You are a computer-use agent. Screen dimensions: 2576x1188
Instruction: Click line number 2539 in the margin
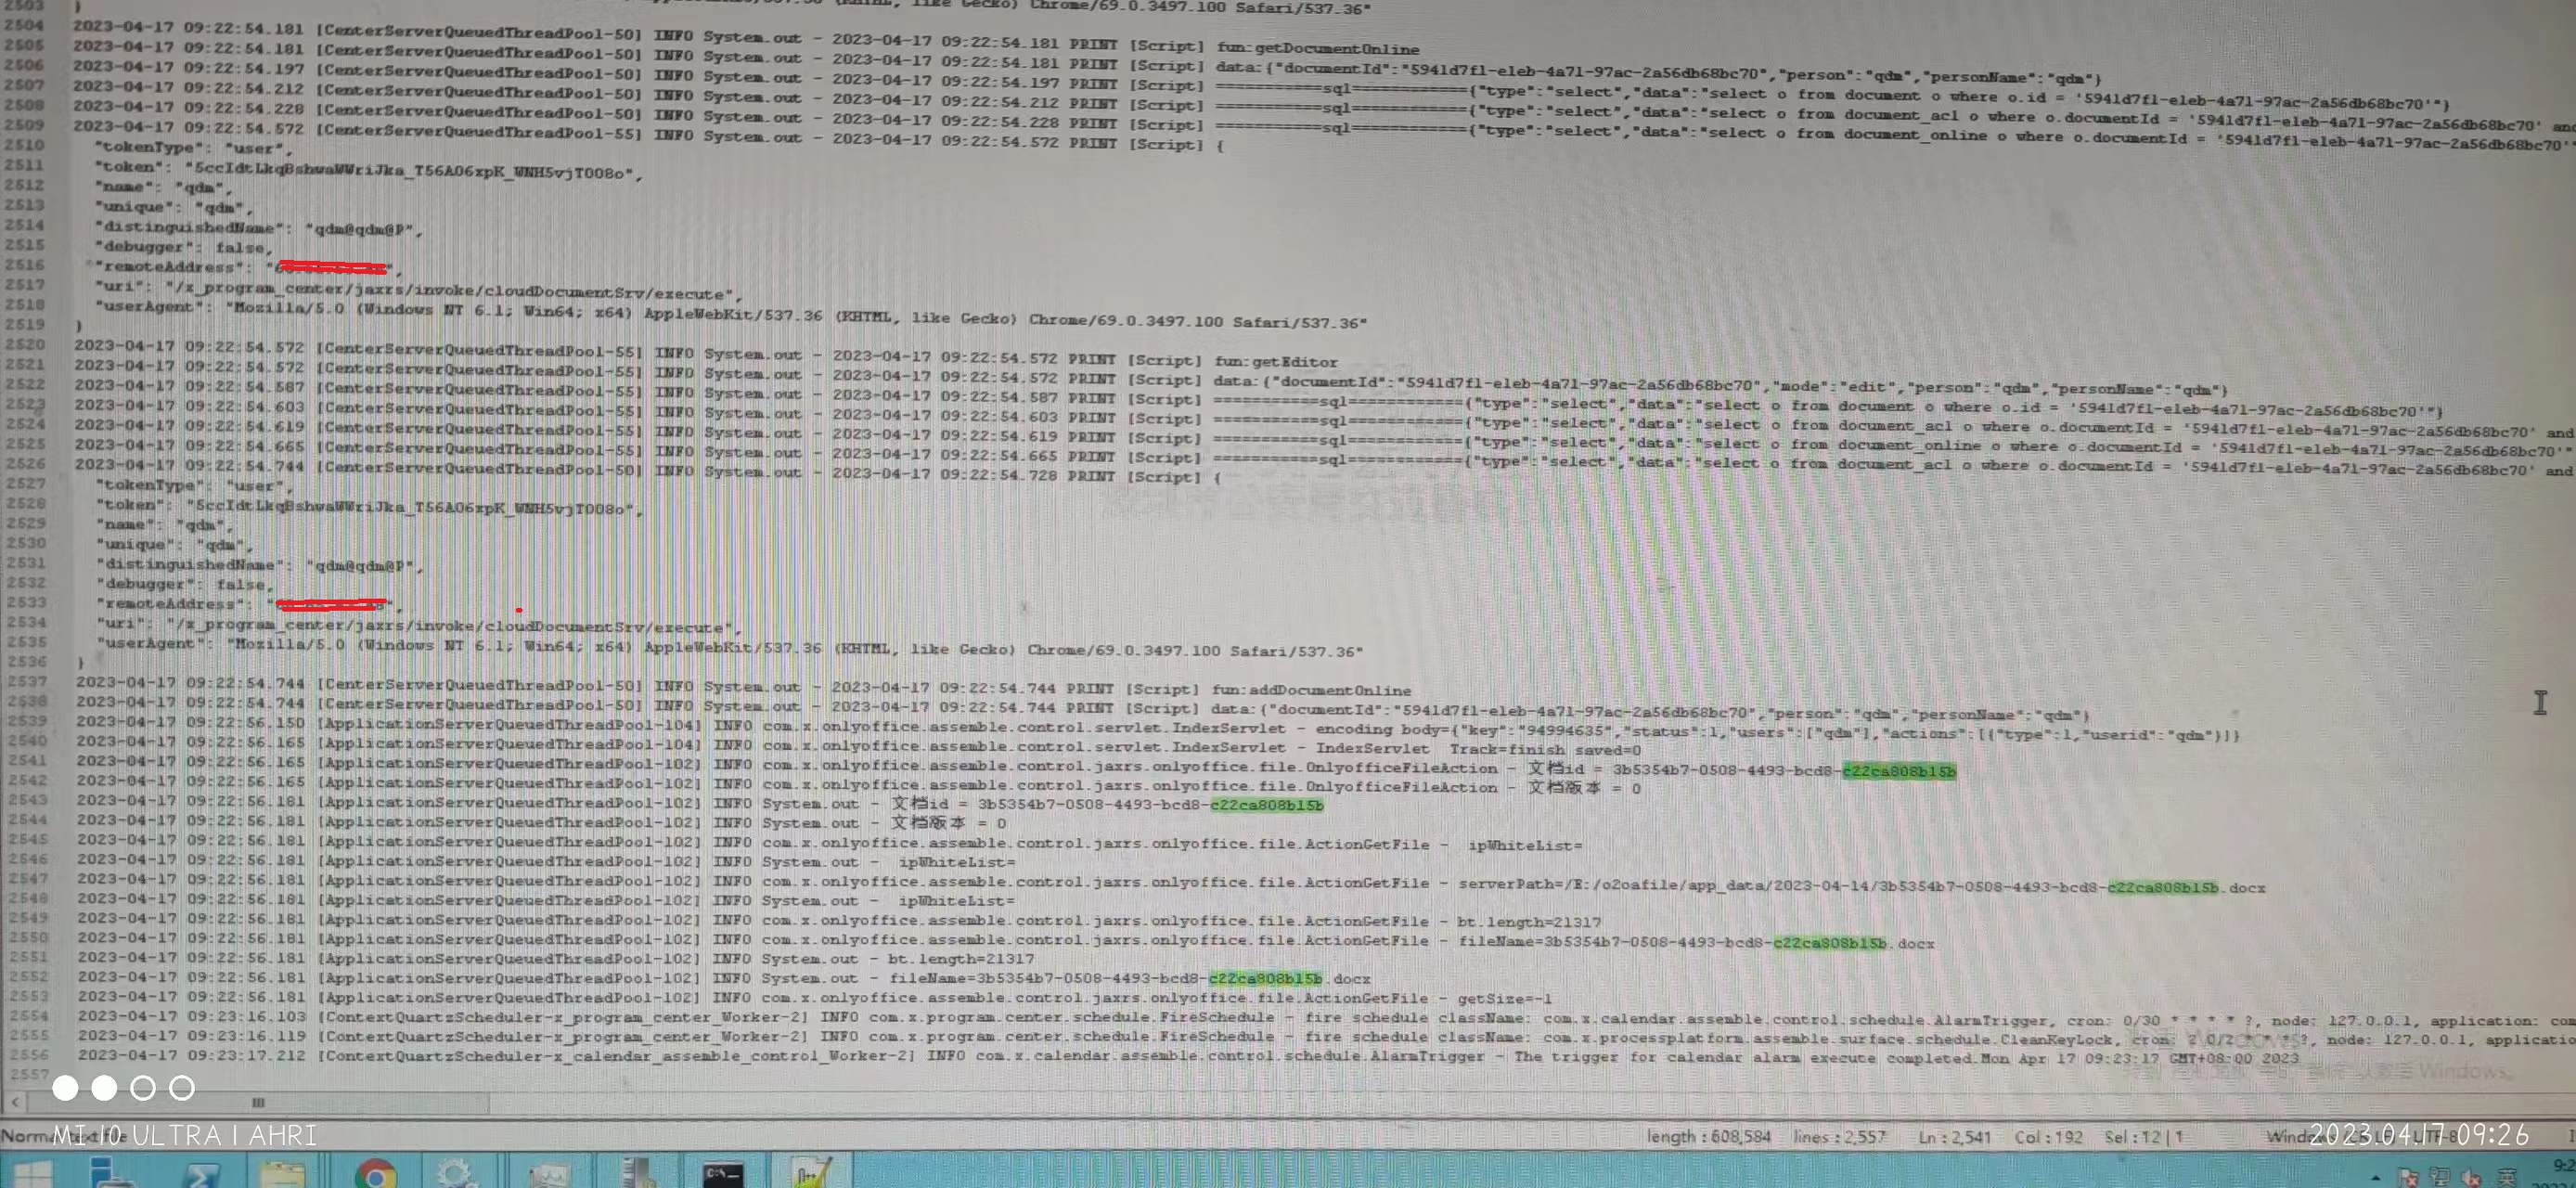click(x=27, y=721)
